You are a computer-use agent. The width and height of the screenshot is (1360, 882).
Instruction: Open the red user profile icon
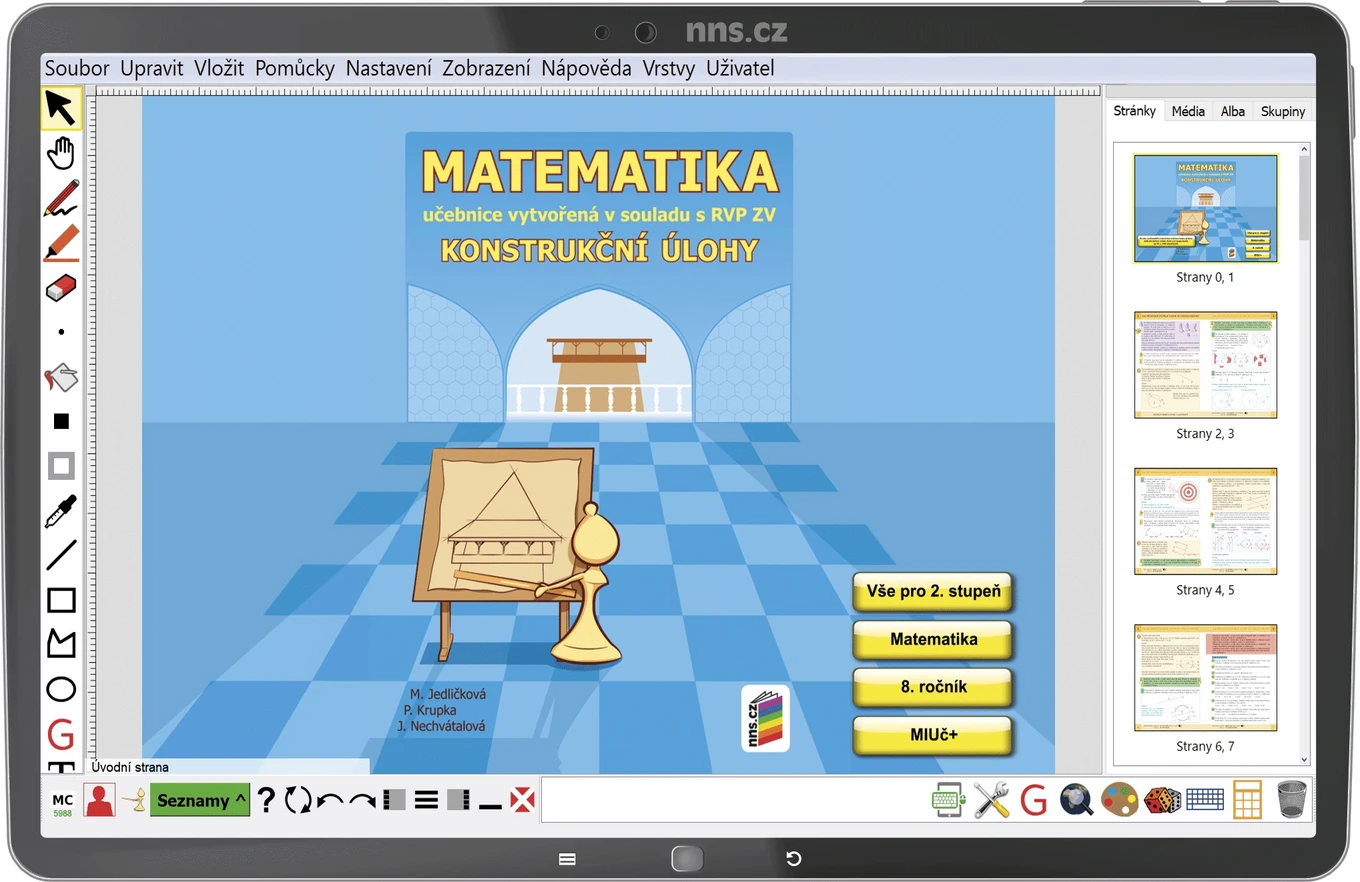tap(99, 800)
